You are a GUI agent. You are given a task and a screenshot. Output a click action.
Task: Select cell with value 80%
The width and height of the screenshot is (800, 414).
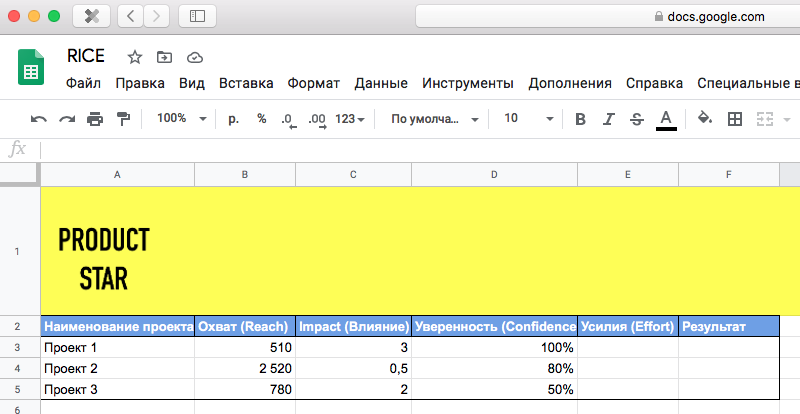click(494, 369)
